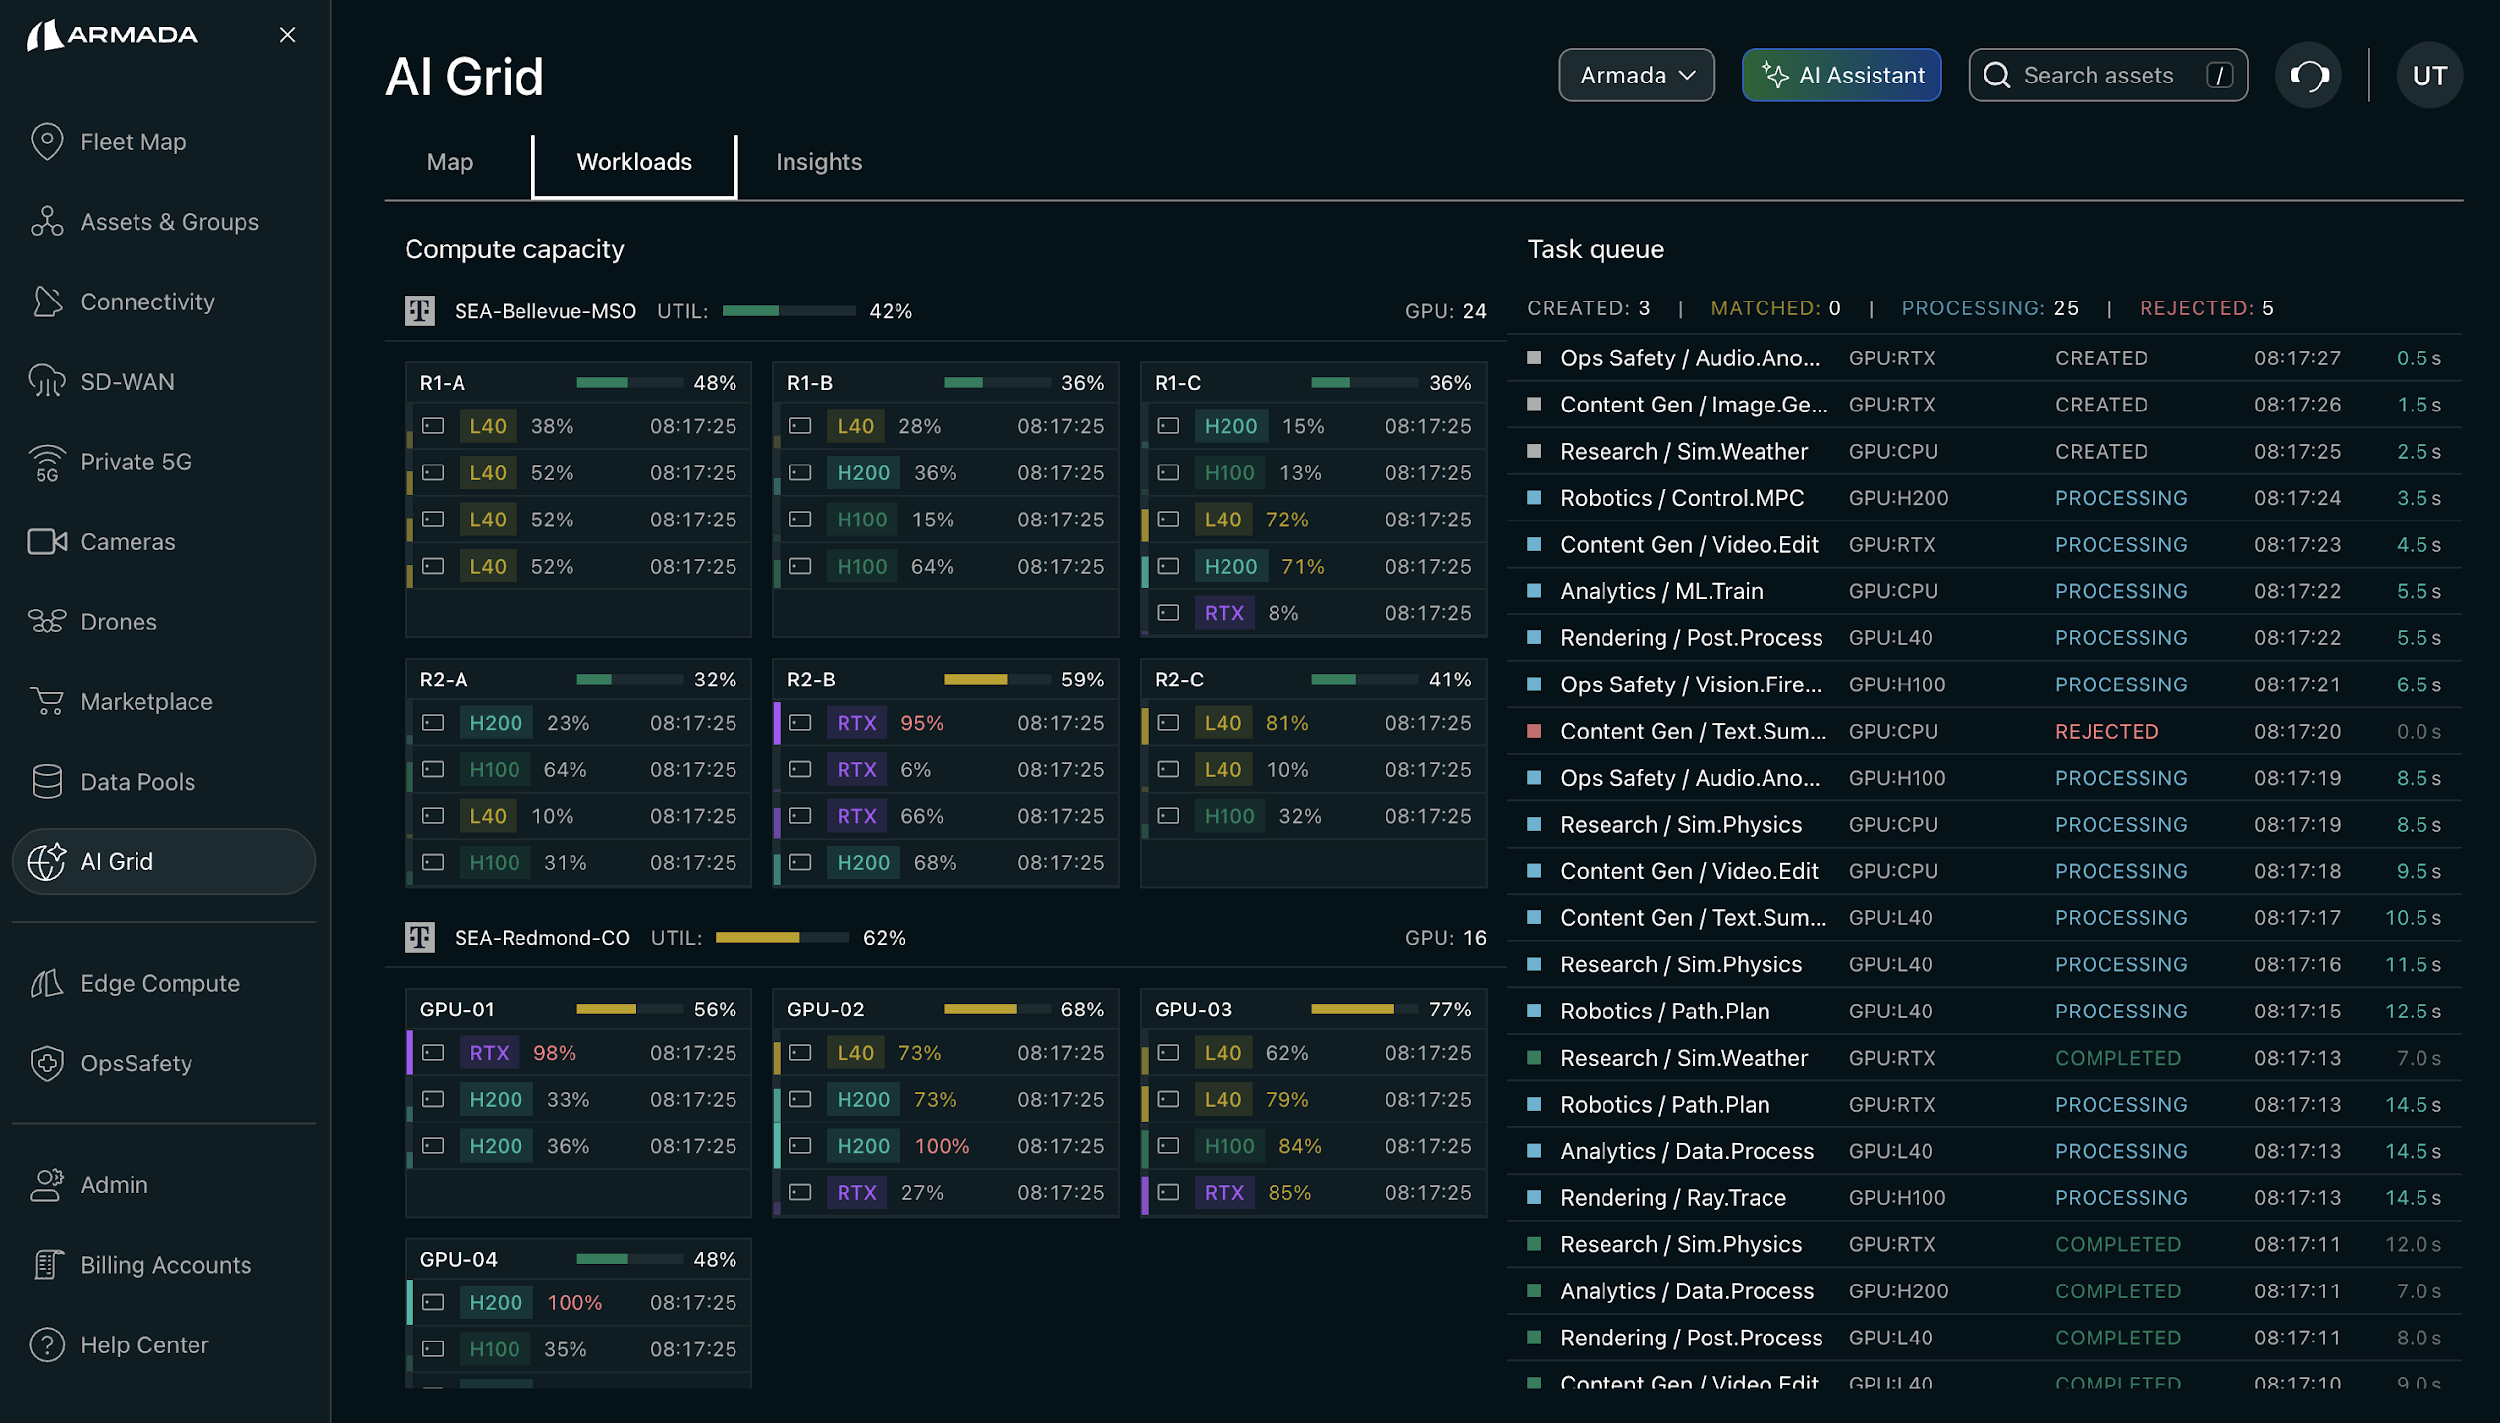Show only CREATED tasks in the queue

click(x=1588, y=308)
